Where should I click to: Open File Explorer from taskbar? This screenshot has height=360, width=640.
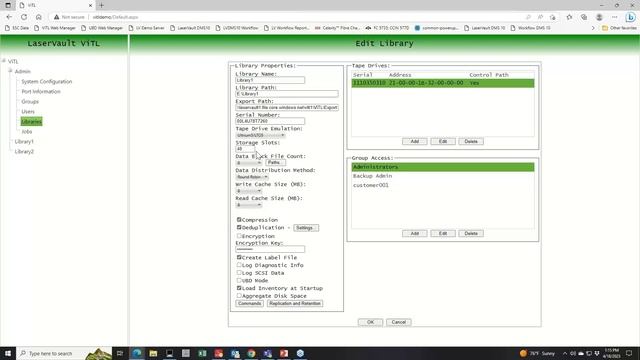[153, 353]
